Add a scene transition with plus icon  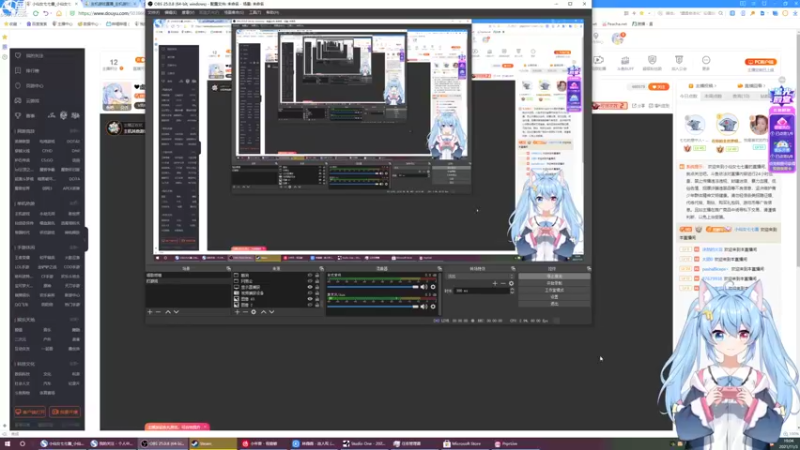coord(495,283)
